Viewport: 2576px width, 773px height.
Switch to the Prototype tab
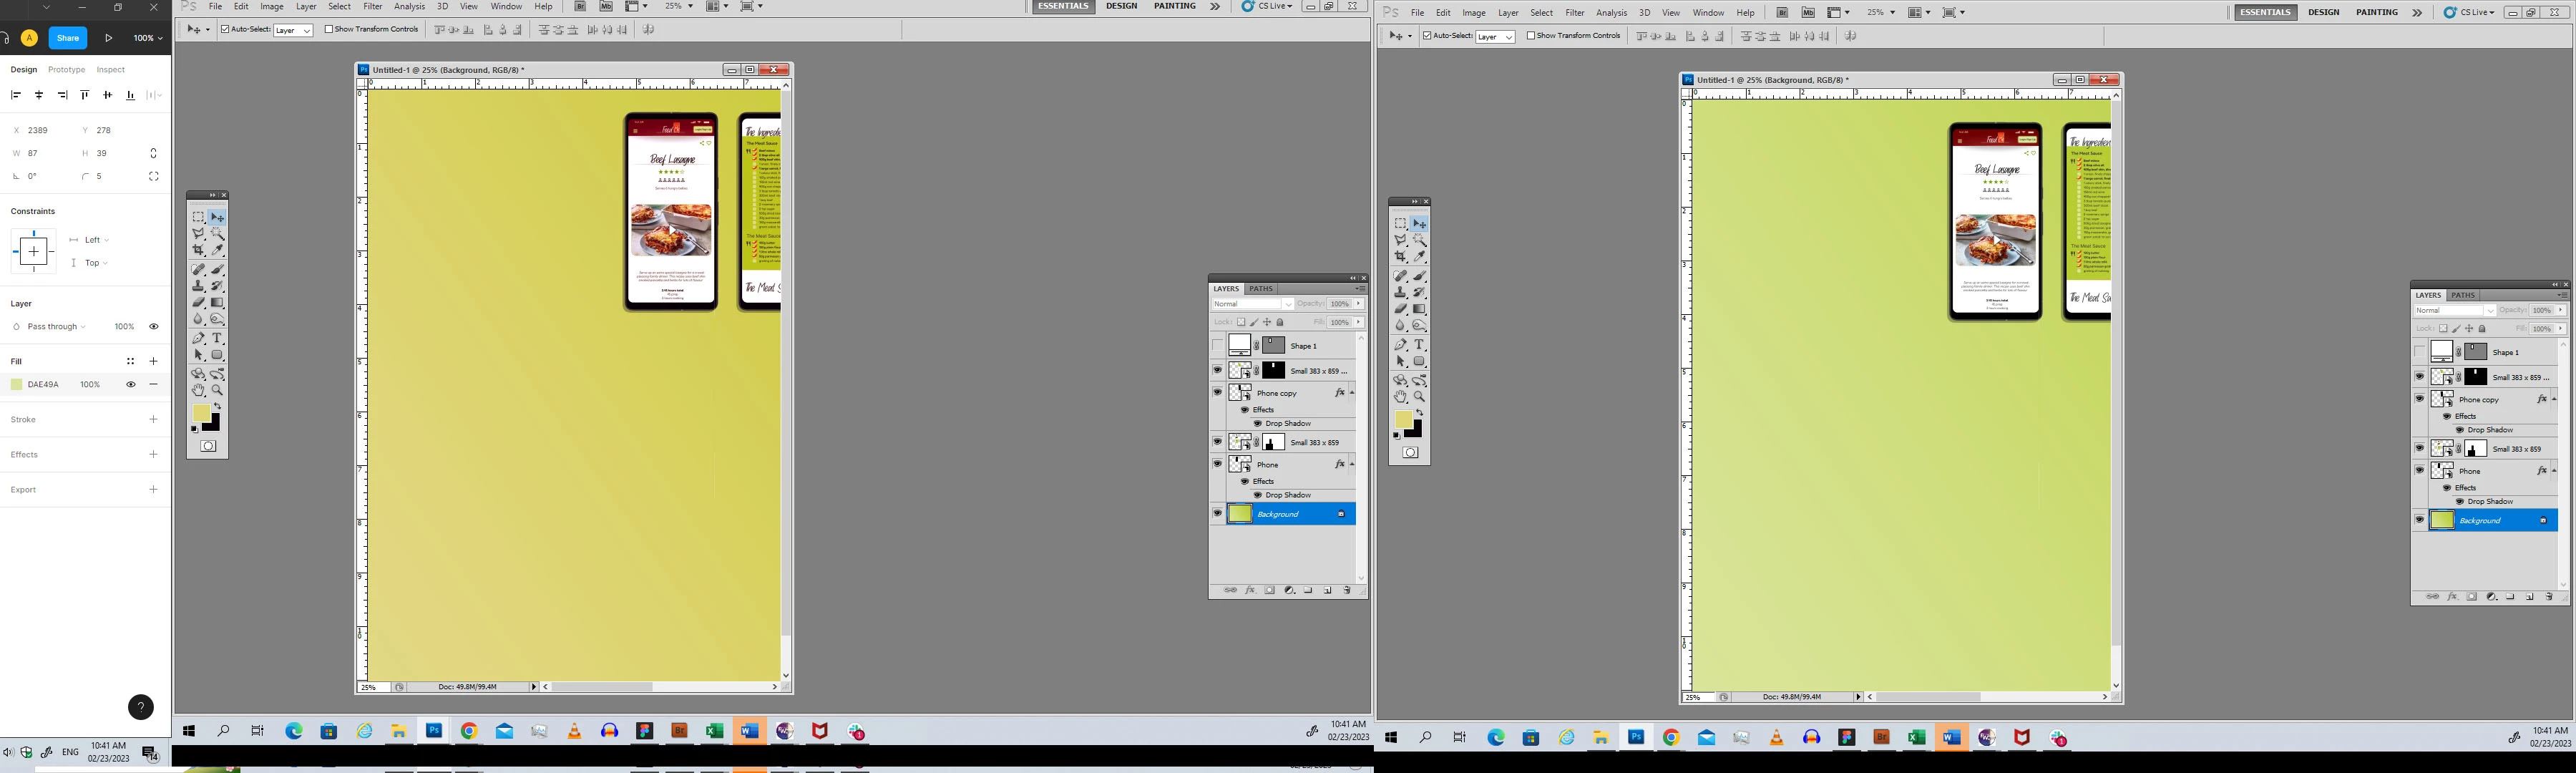[x=66, y=70]
